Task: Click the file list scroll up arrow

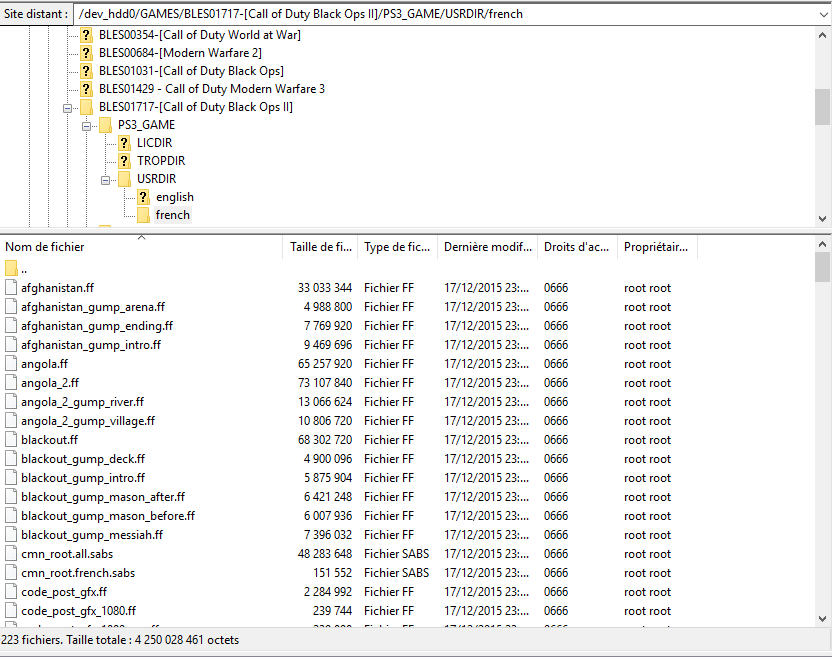Action: (x=822, y=245)
